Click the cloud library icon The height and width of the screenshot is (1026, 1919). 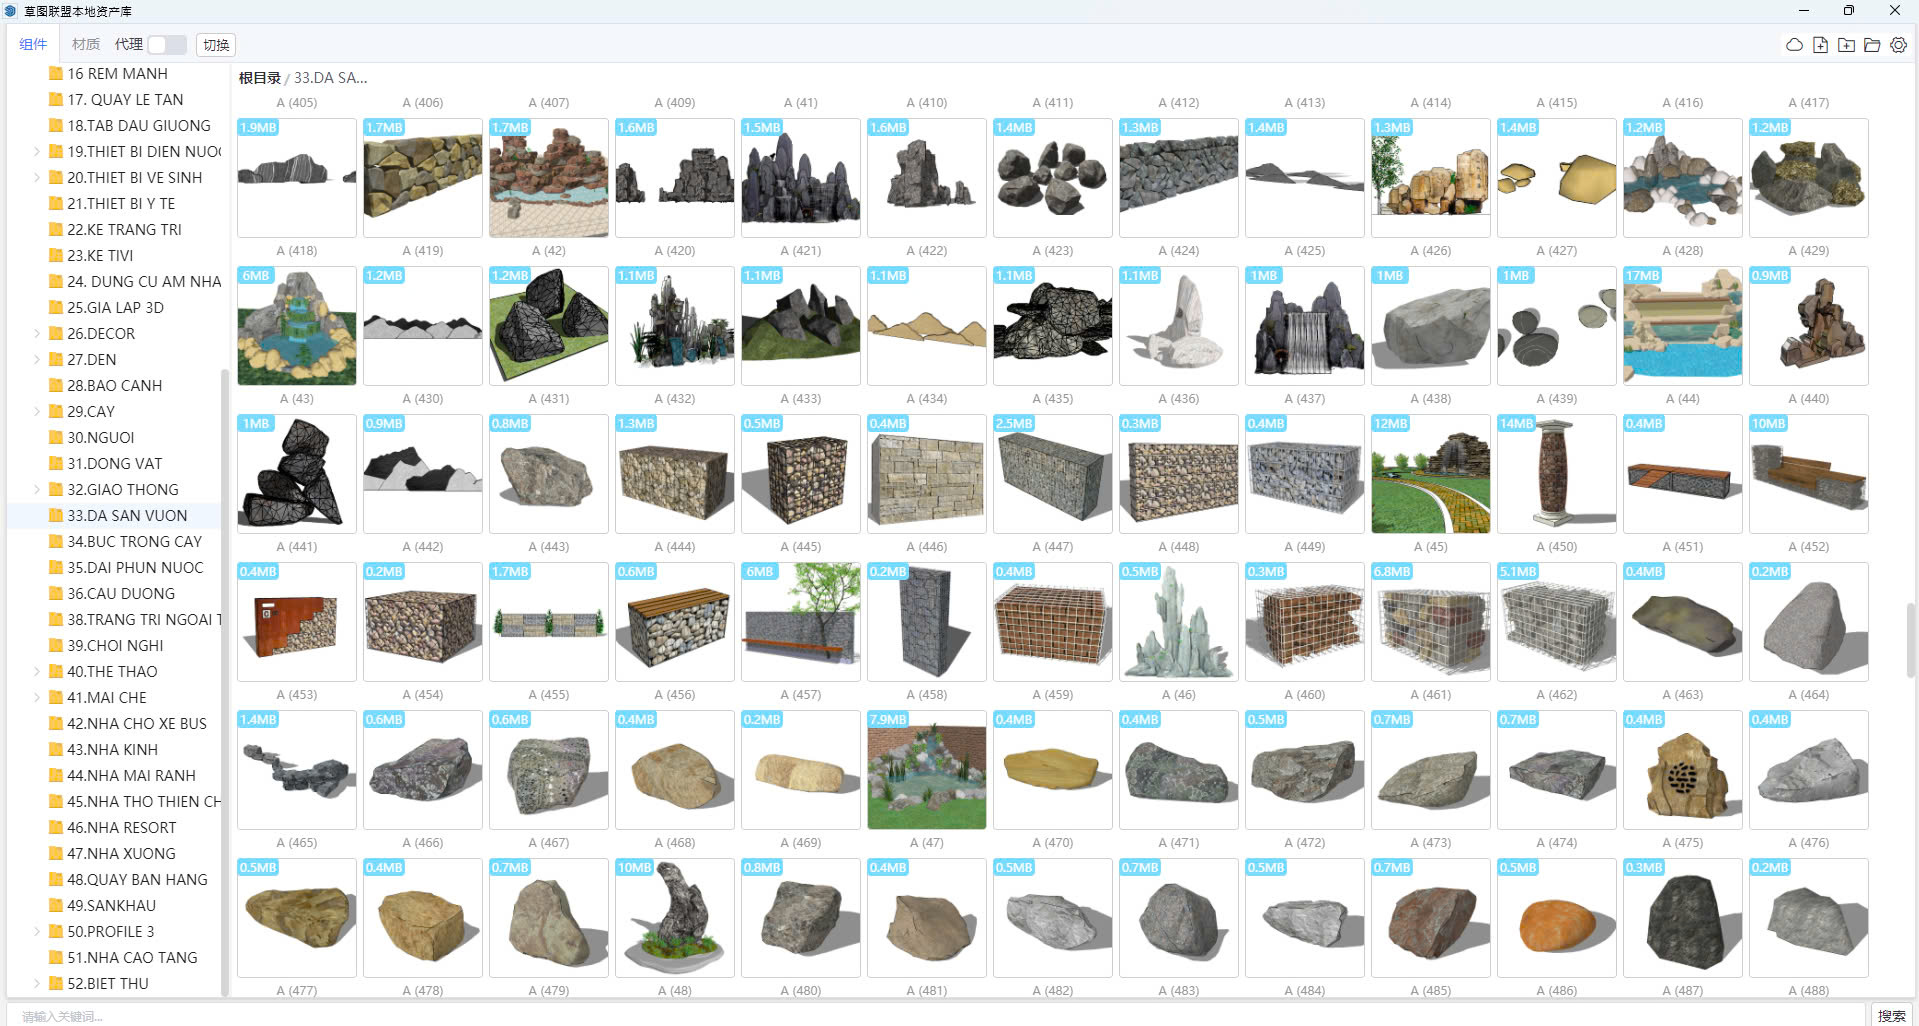pyautogui.click(x=1794, y=45)
